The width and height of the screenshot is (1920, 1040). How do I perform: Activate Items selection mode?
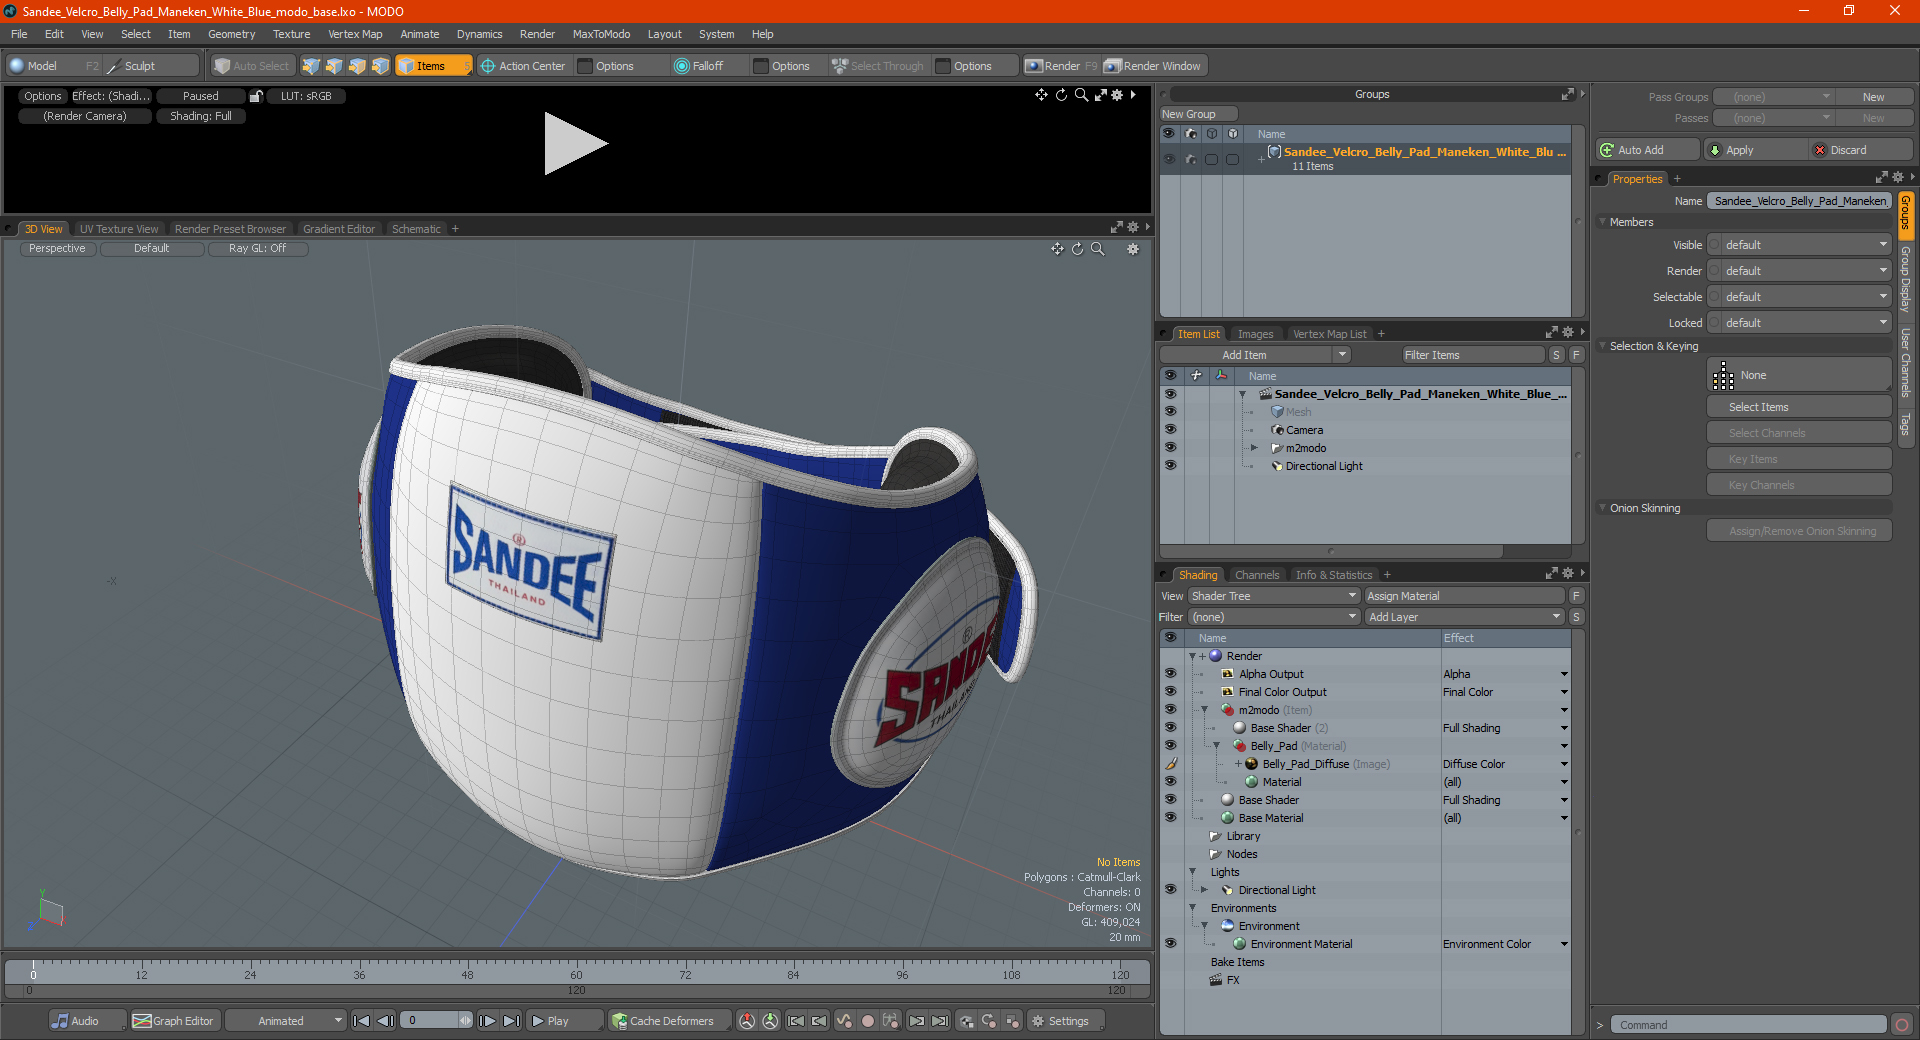click(x=433, y=66)
